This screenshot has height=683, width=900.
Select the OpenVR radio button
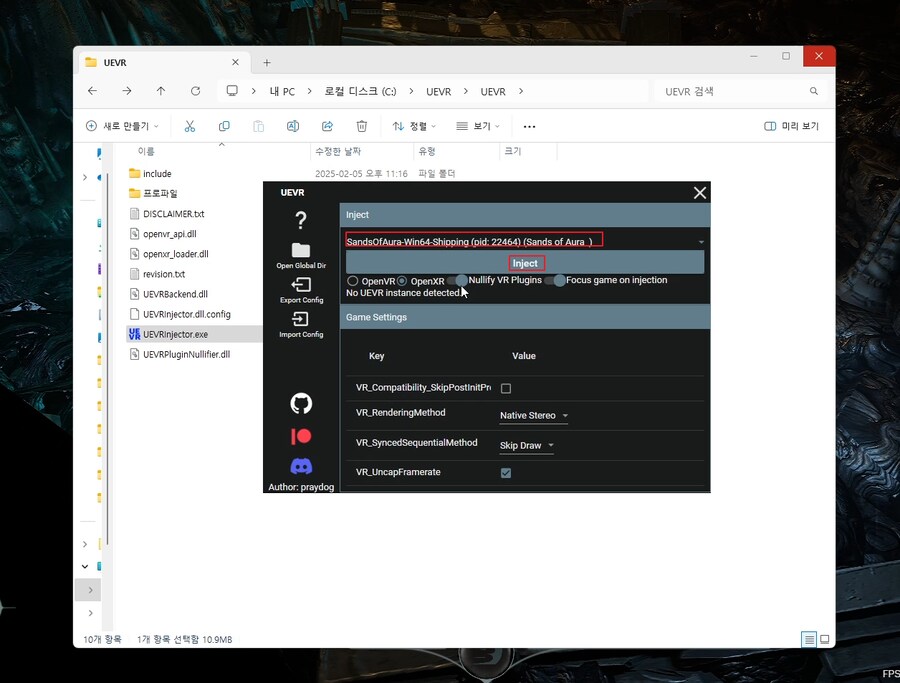pos(352,281)
